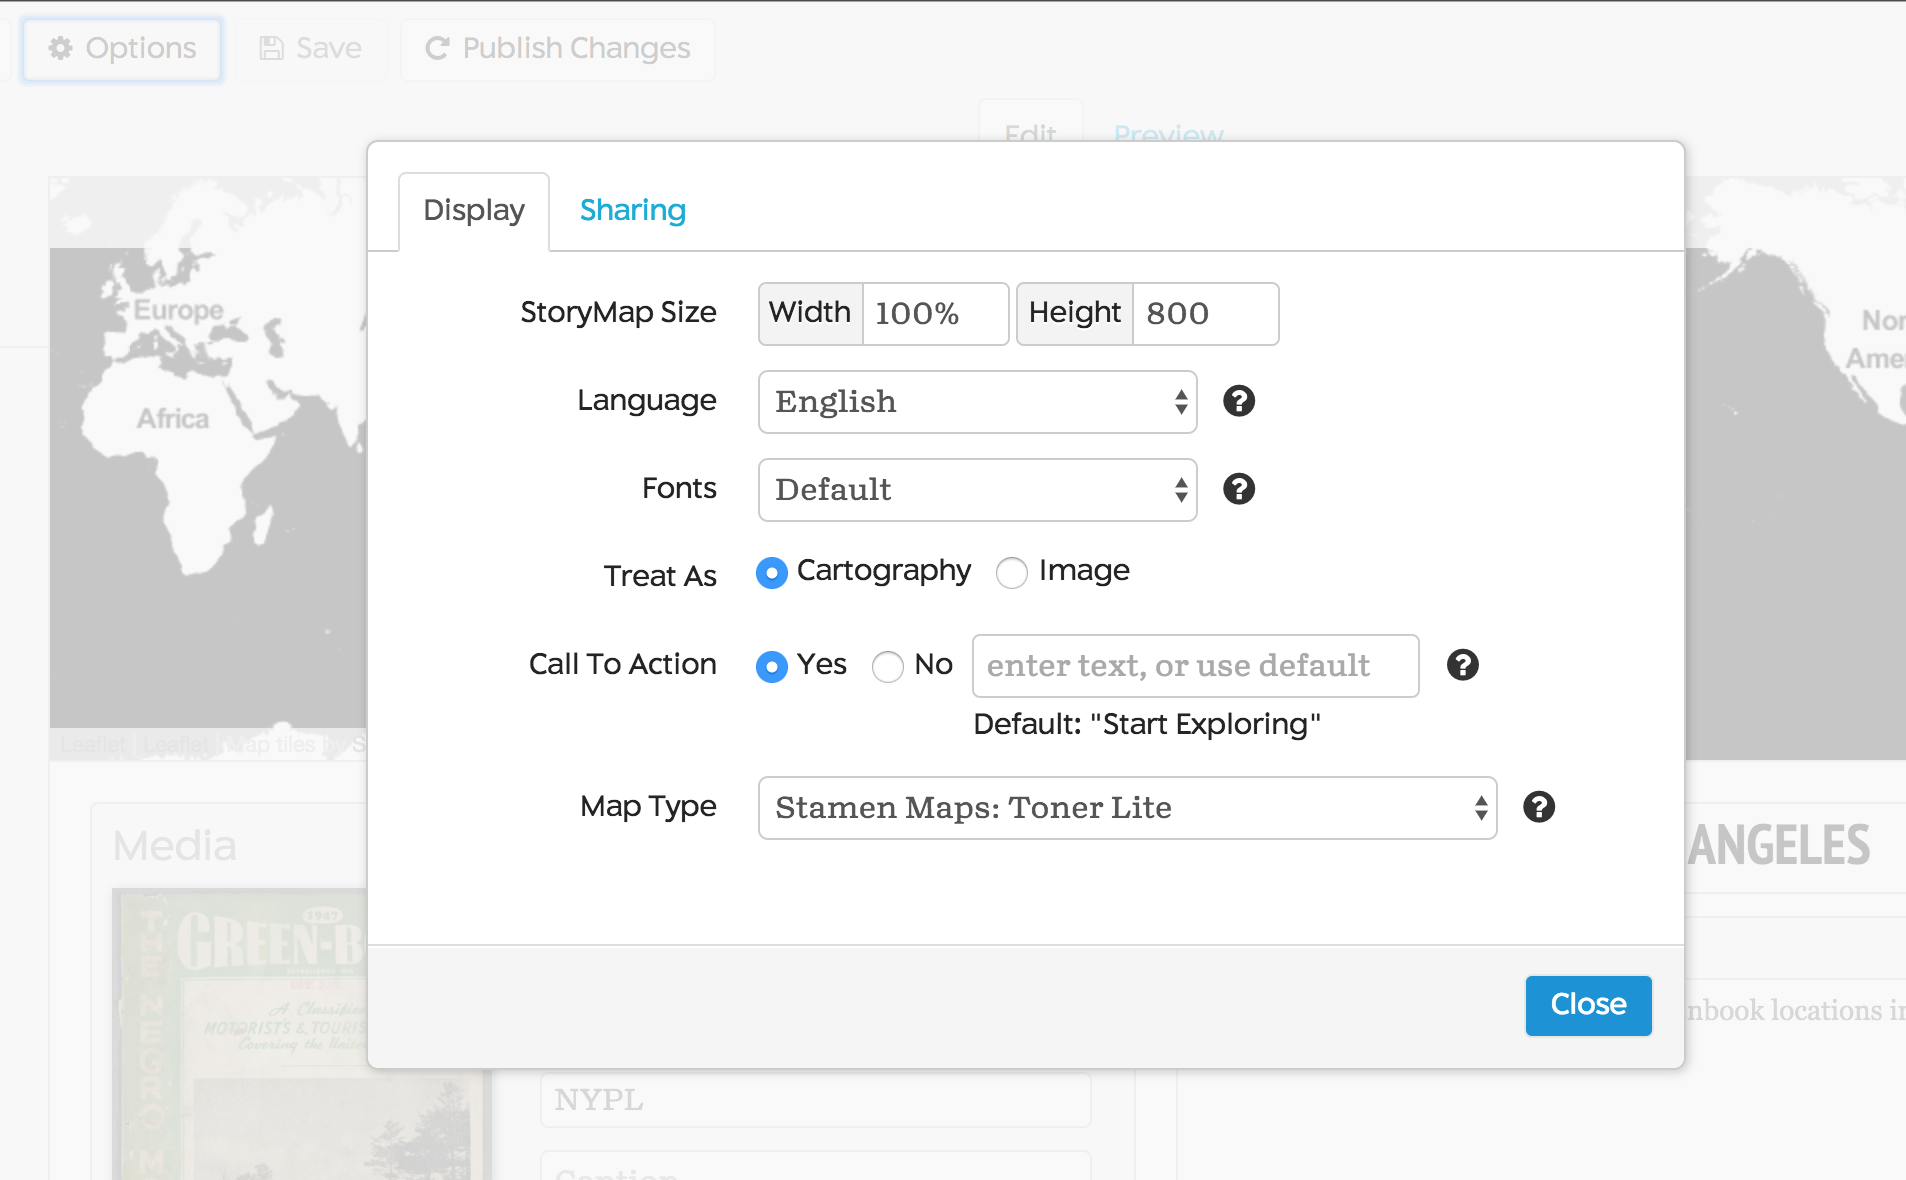Click the Height field showing 800
Screen dimensions: 1906x1180
point(1204,314)
